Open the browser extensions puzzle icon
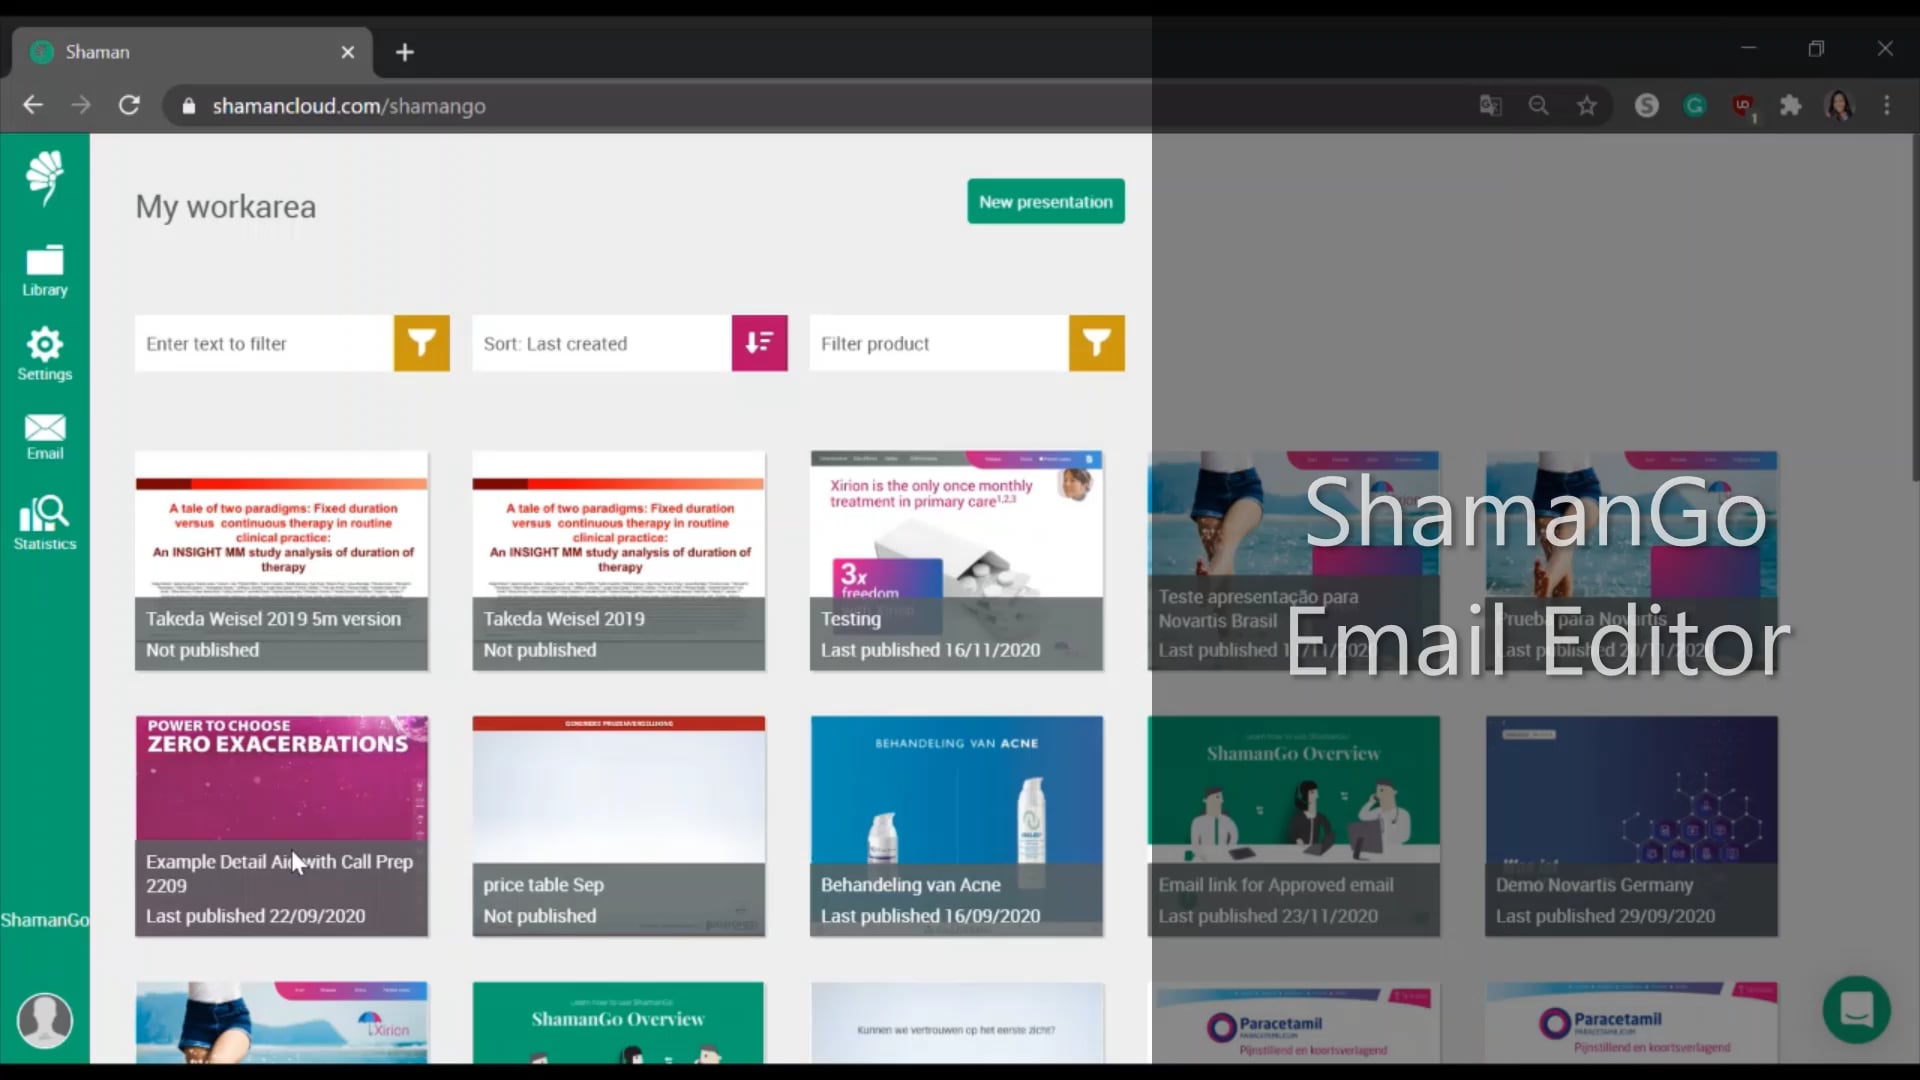This screenshot has width=1920, height=1080. [1791, 105]
